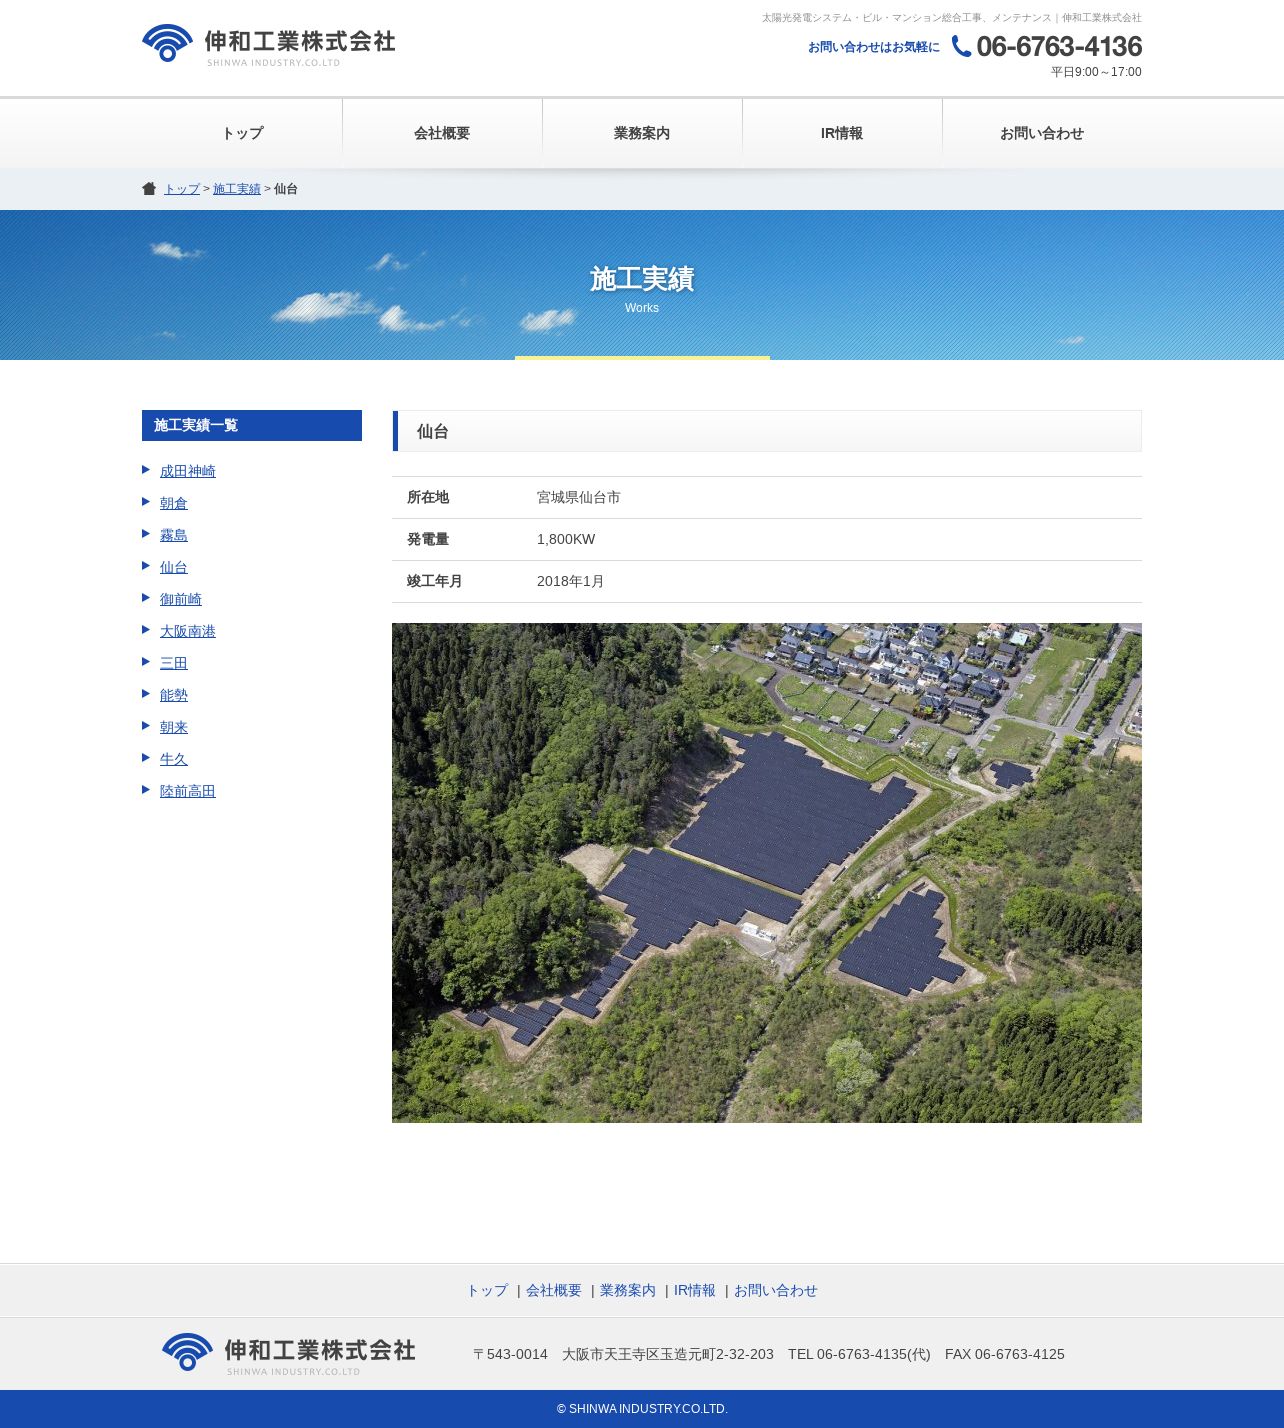
Task: Open the 三田 works link
Action: [174, 663]
